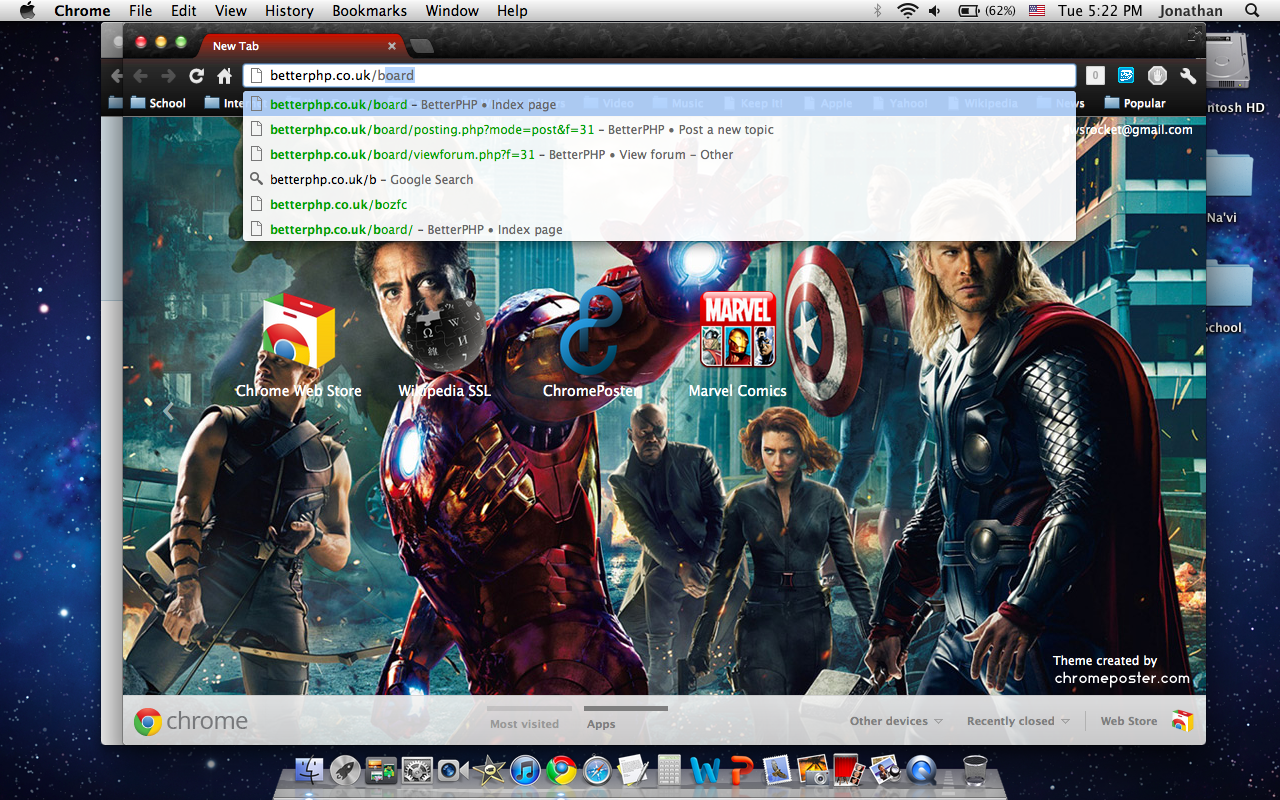
Task: Open Mission Control from the dock
Action: pyautogui.click(x=381, y=770)
